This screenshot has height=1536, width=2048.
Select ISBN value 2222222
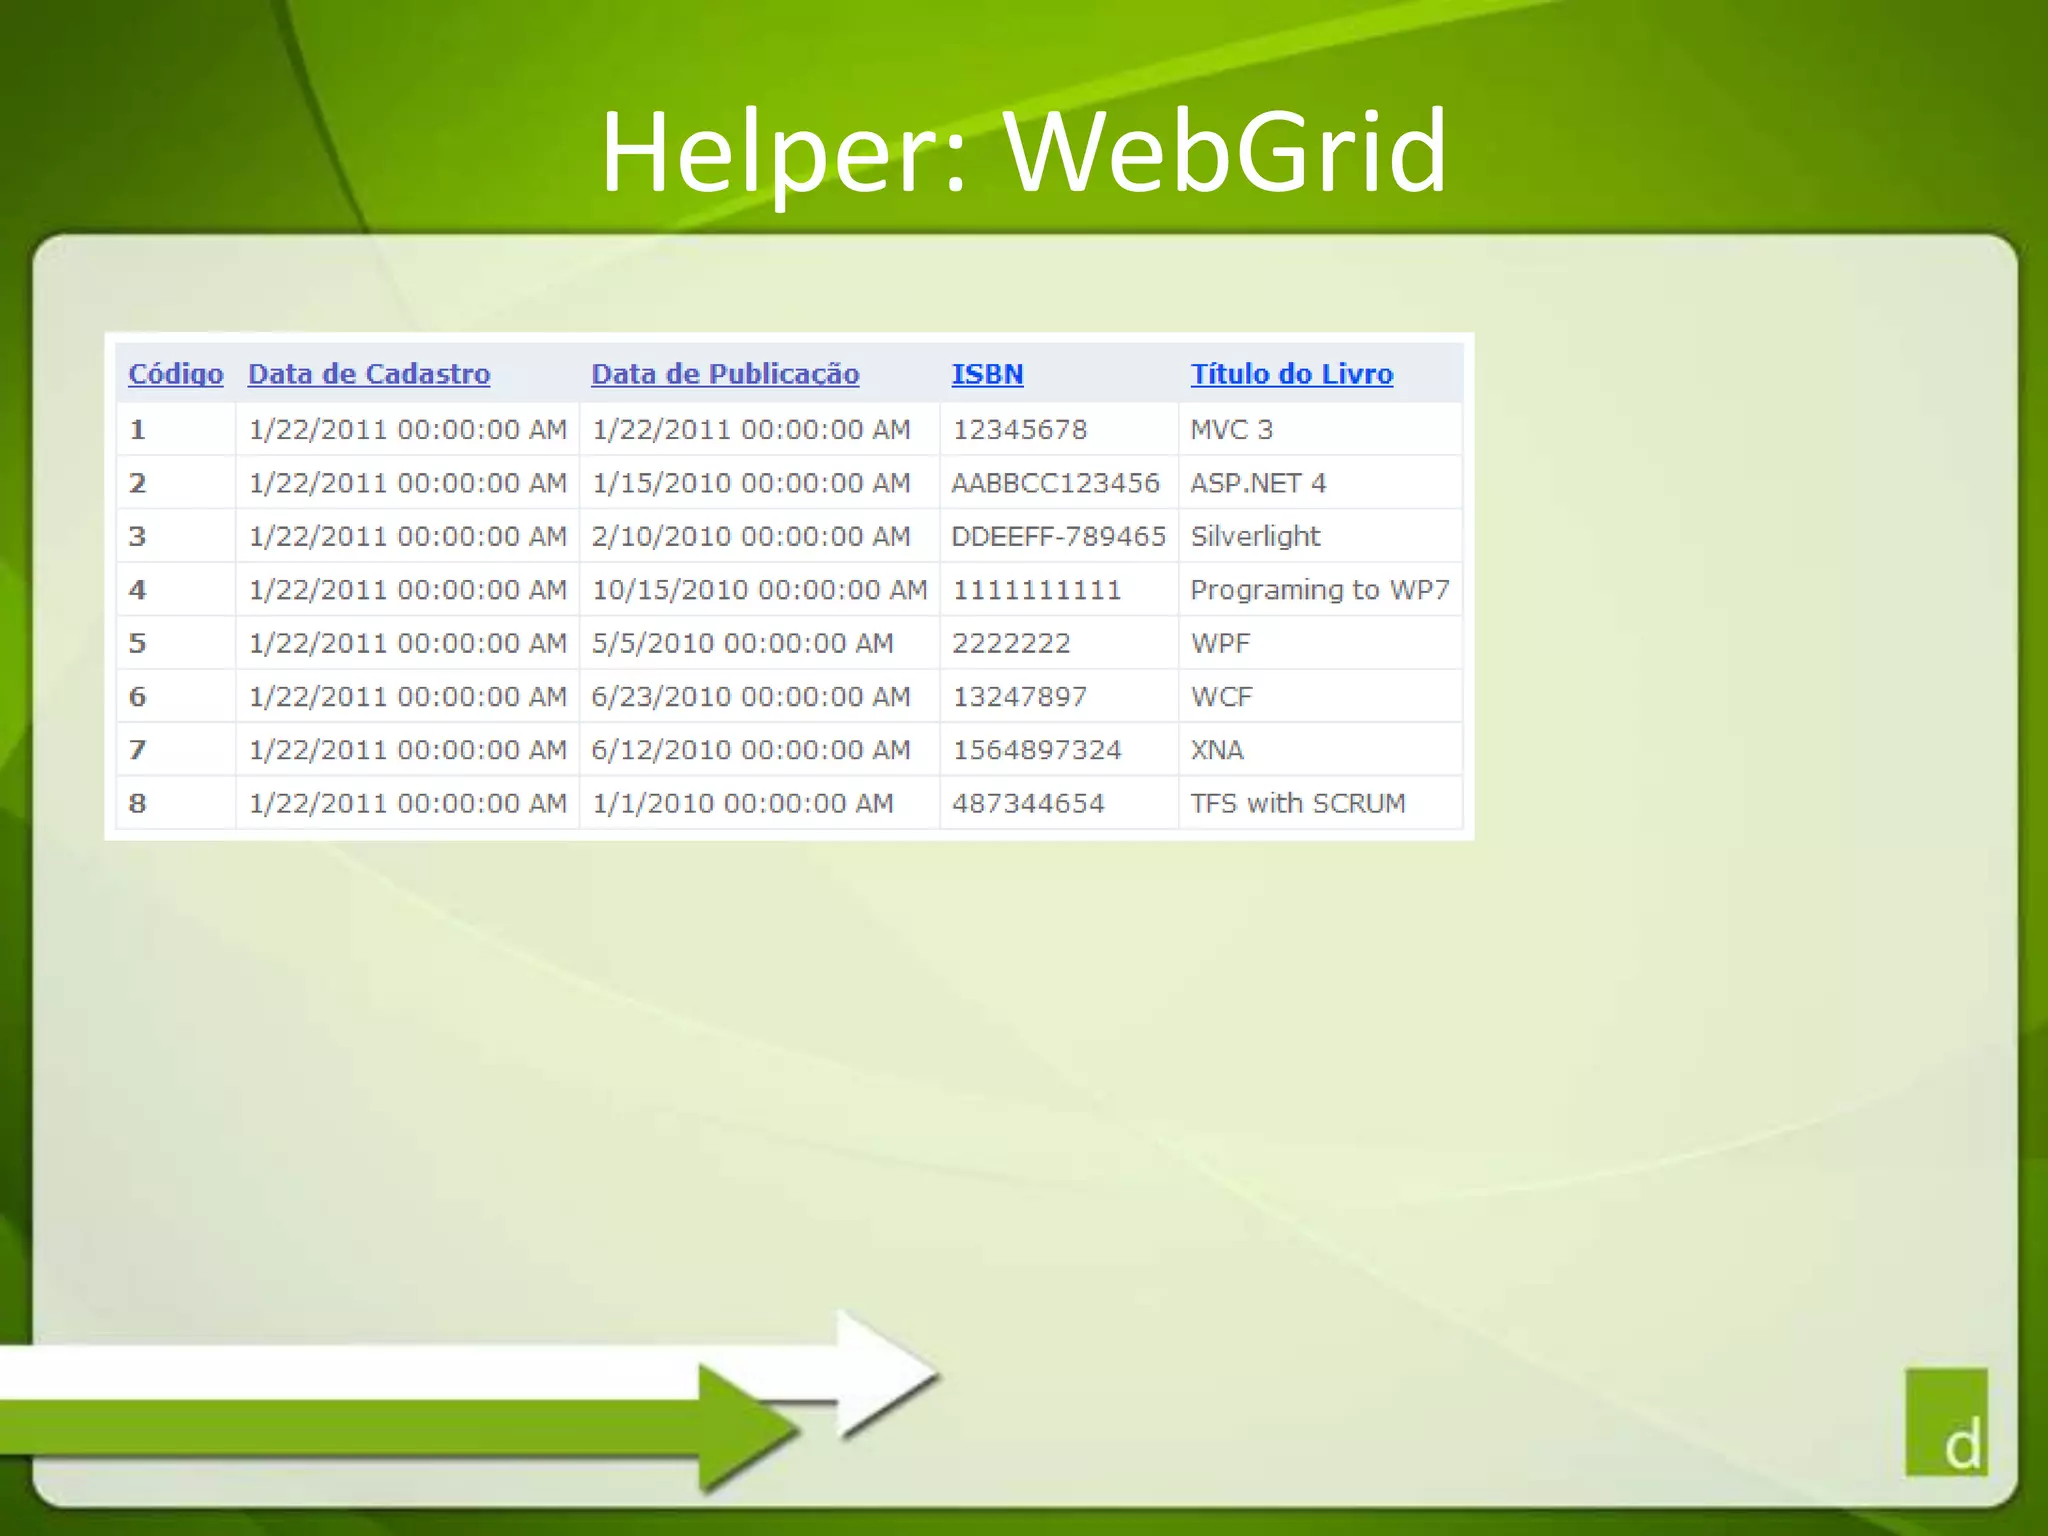[1011, 643]
